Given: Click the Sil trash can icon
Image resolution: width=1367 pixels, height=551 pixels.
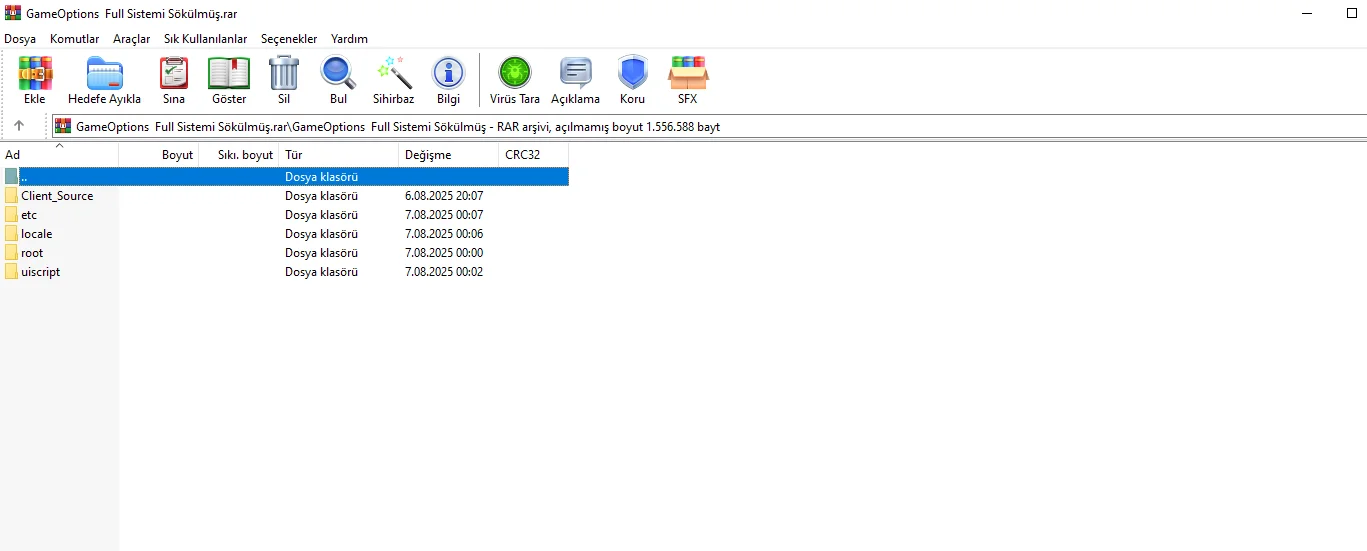Looking at the screenshot, I should [x=284, y=73].
